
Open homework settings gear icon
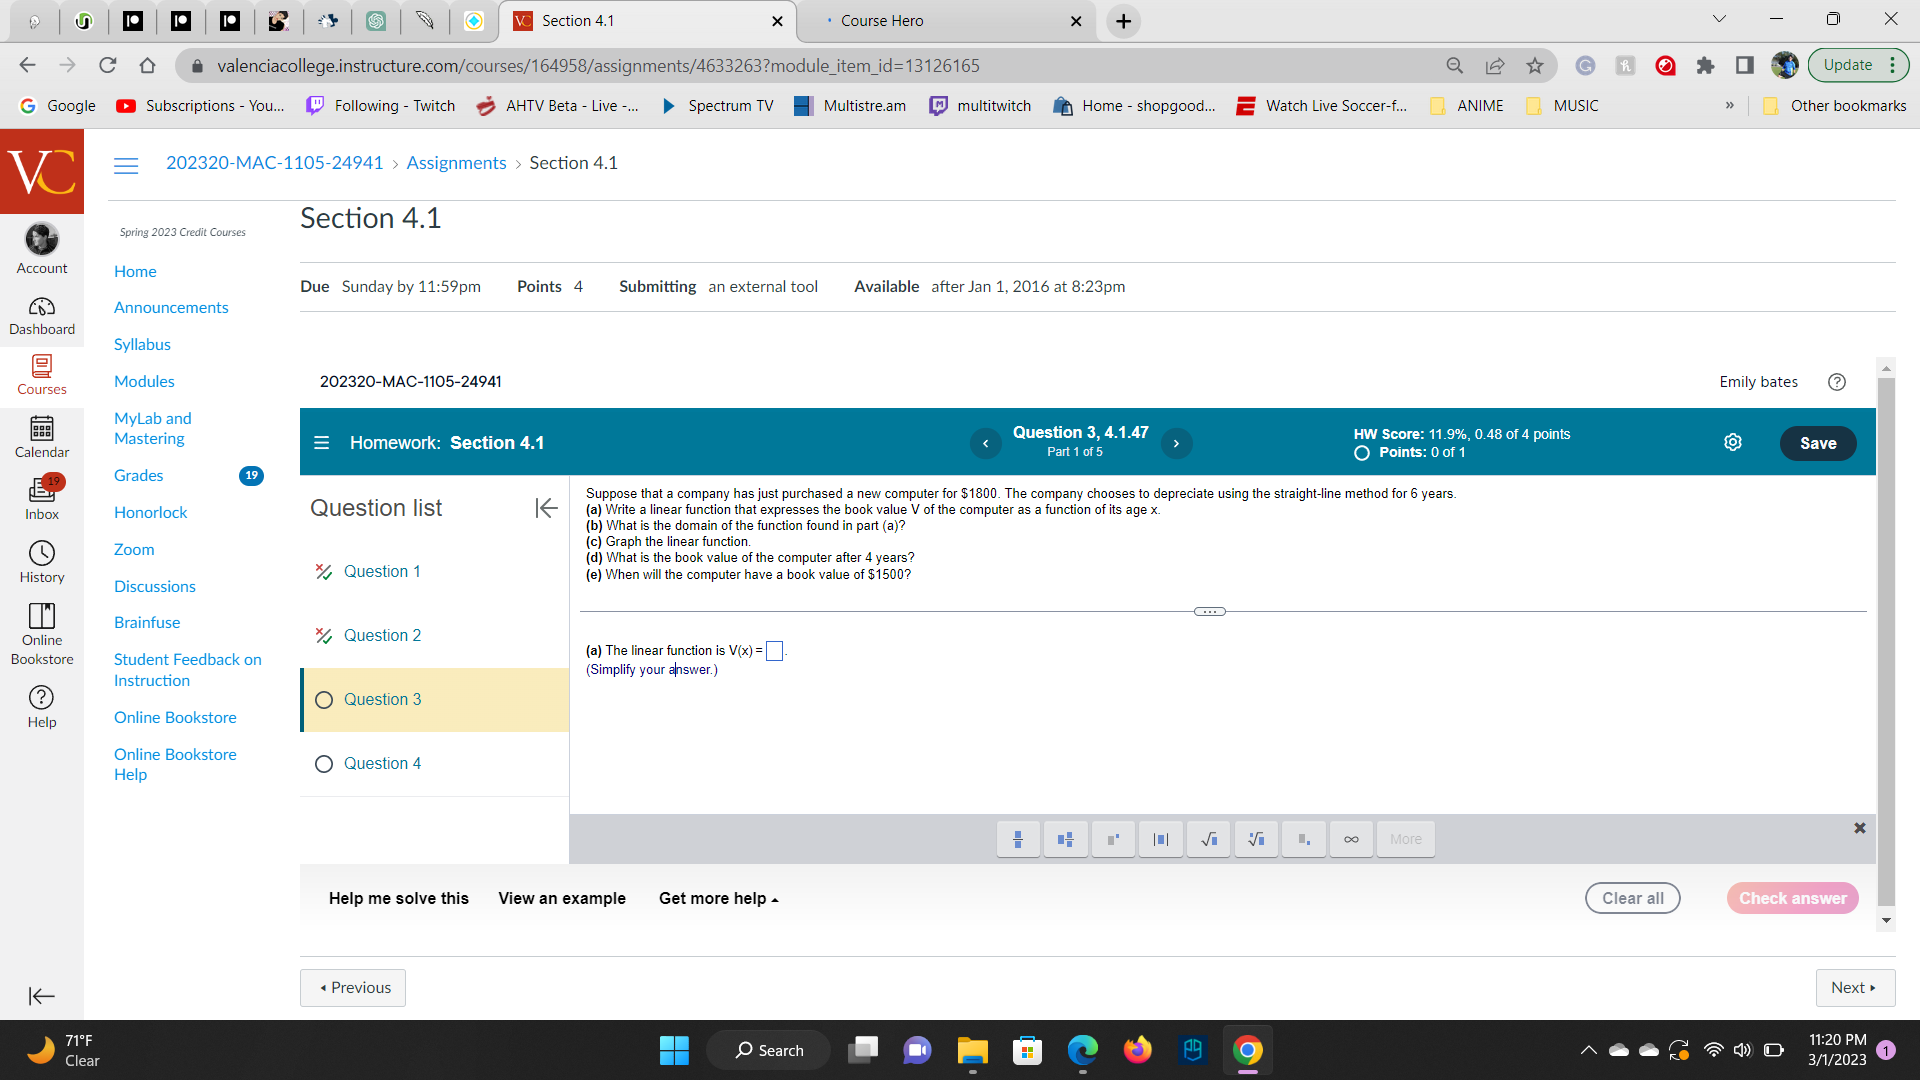[1733, 442]
